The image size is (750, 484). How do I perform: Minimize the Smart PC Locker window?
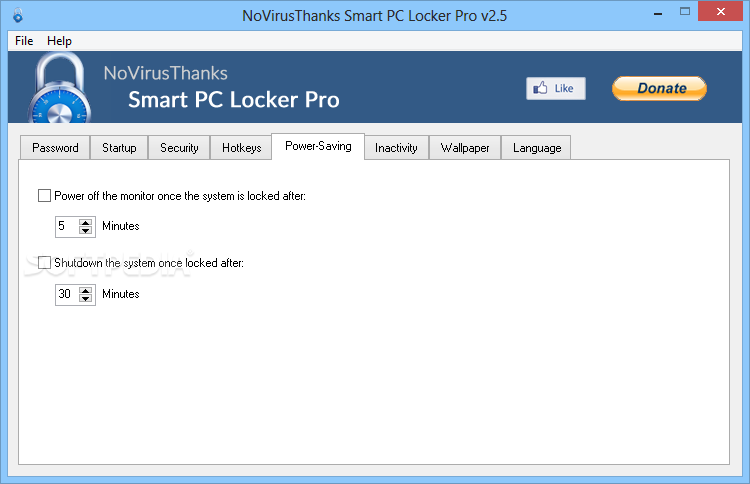coord(658,12)
